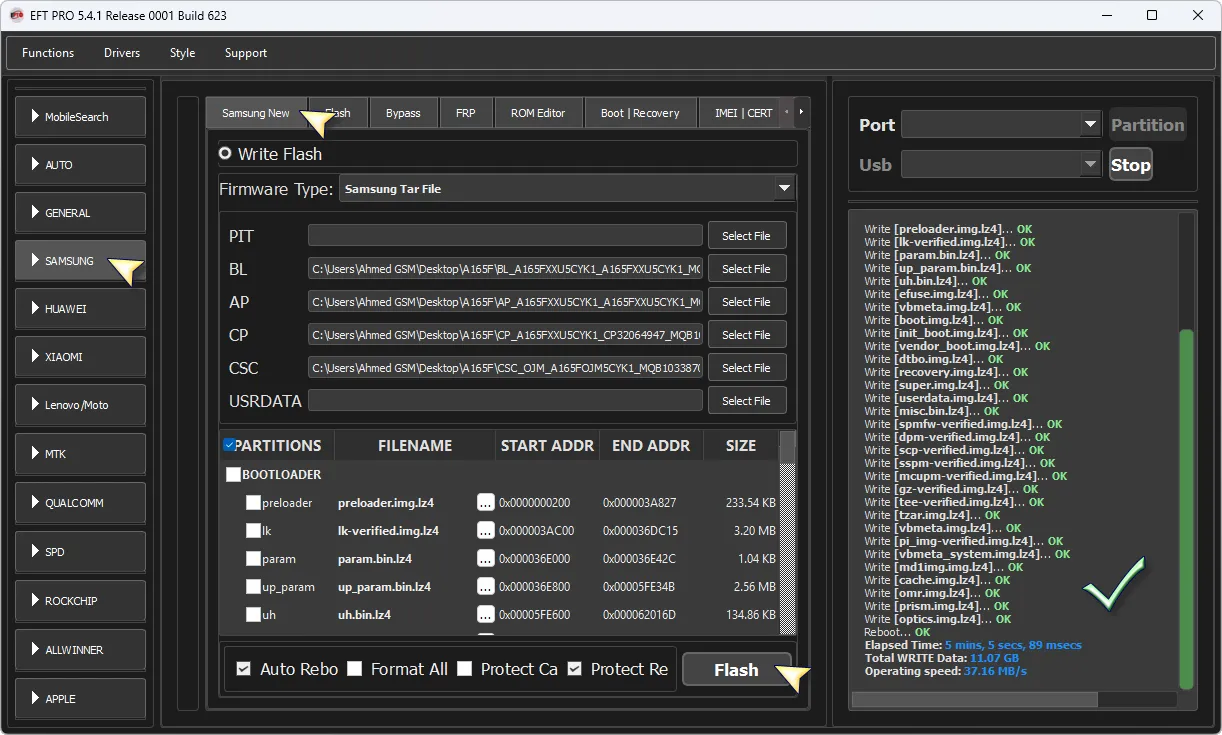The image size is (1222, 735).
Task: Expand the XIAOMI sidebar section
Action: click(x=80, y=357)
